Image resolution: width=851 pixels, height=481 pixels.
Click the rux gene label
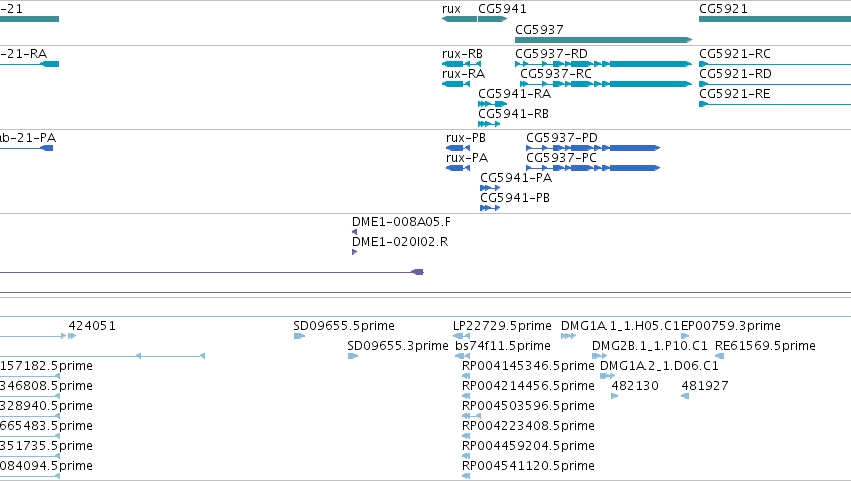pos(451,9)
